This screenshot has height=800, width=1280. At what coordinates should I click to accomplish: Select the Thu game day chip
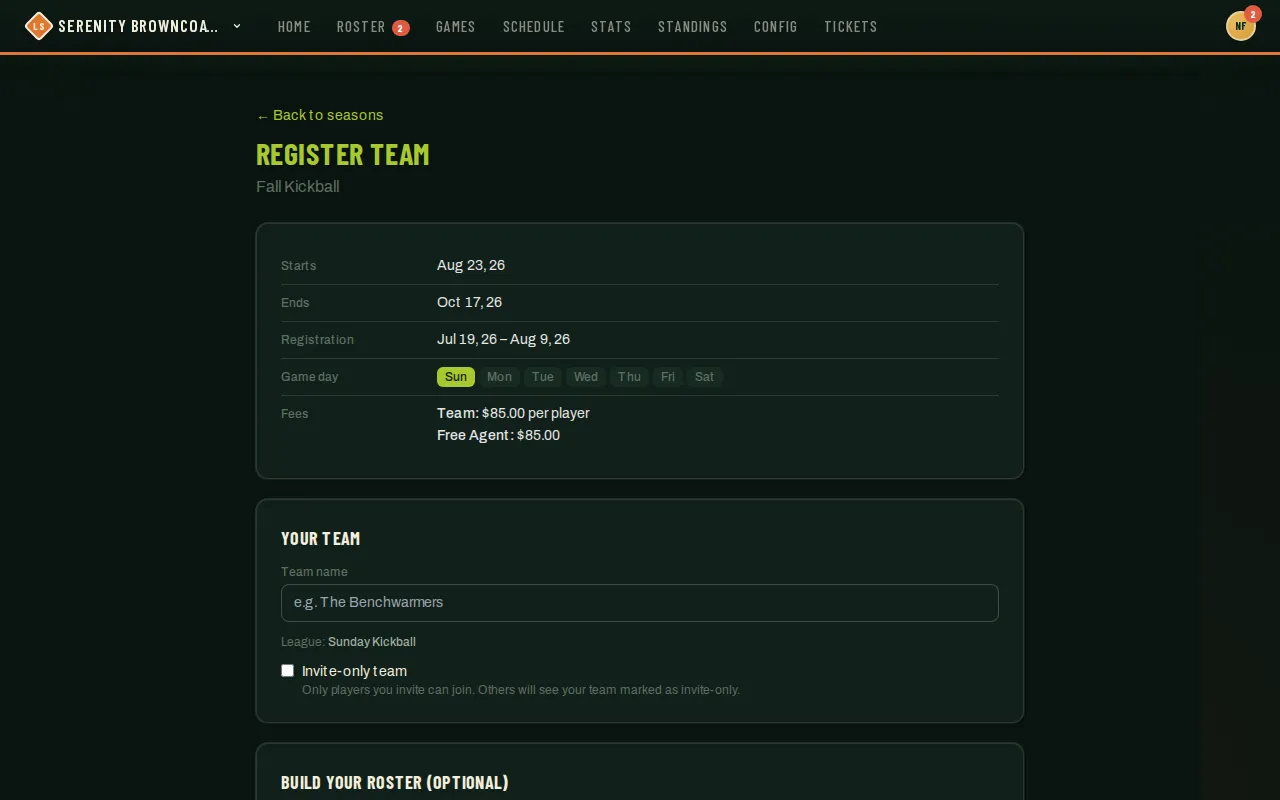tap(629, 377)
